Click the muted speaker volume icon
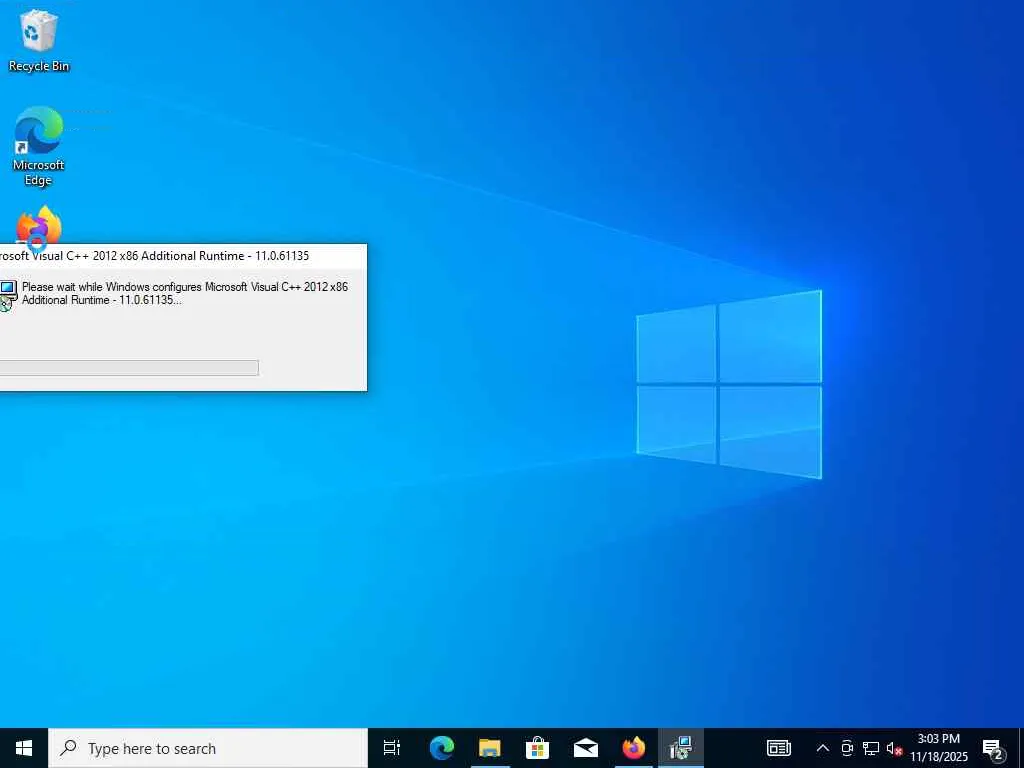Viewport: 1024px width, 768px height. point(894,749)
